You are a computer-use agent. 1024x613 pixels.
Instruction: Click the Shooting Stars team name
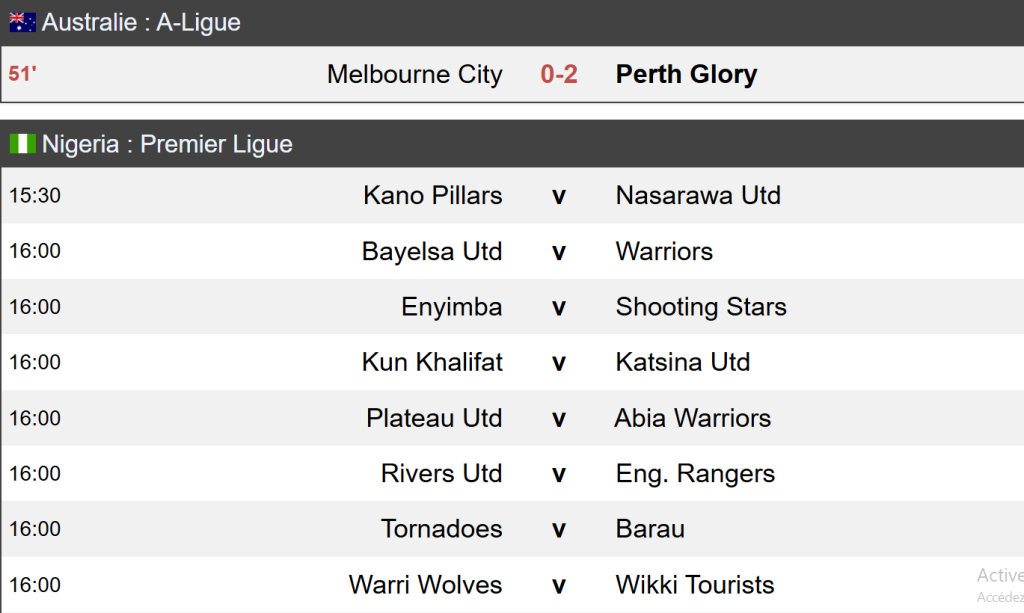click(701, 307)
